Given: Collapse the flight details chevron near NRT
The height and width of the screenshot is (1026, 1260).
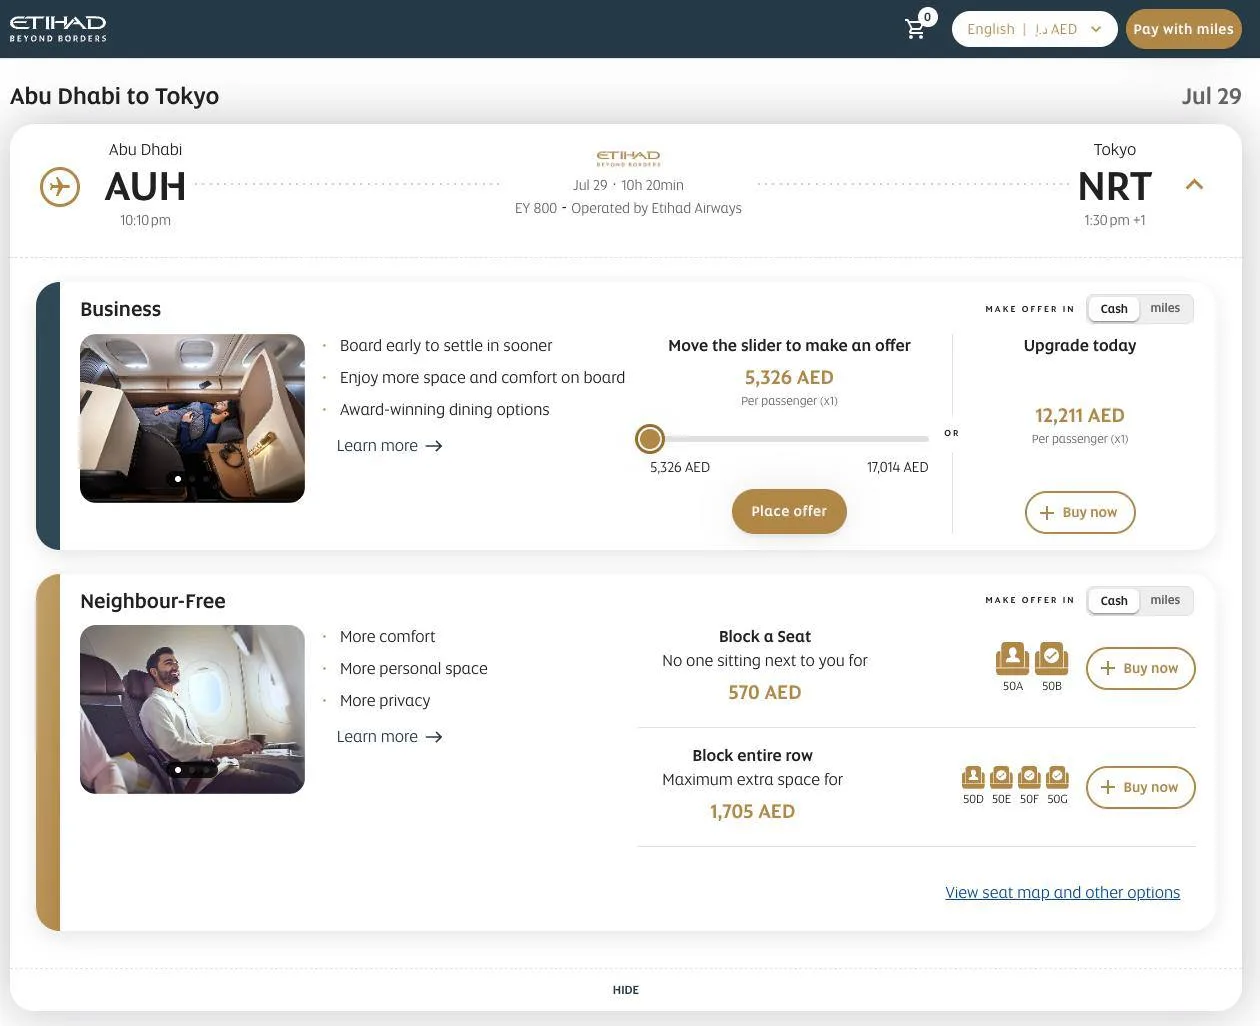Looking at the screenshot, I should [1194, 185].
